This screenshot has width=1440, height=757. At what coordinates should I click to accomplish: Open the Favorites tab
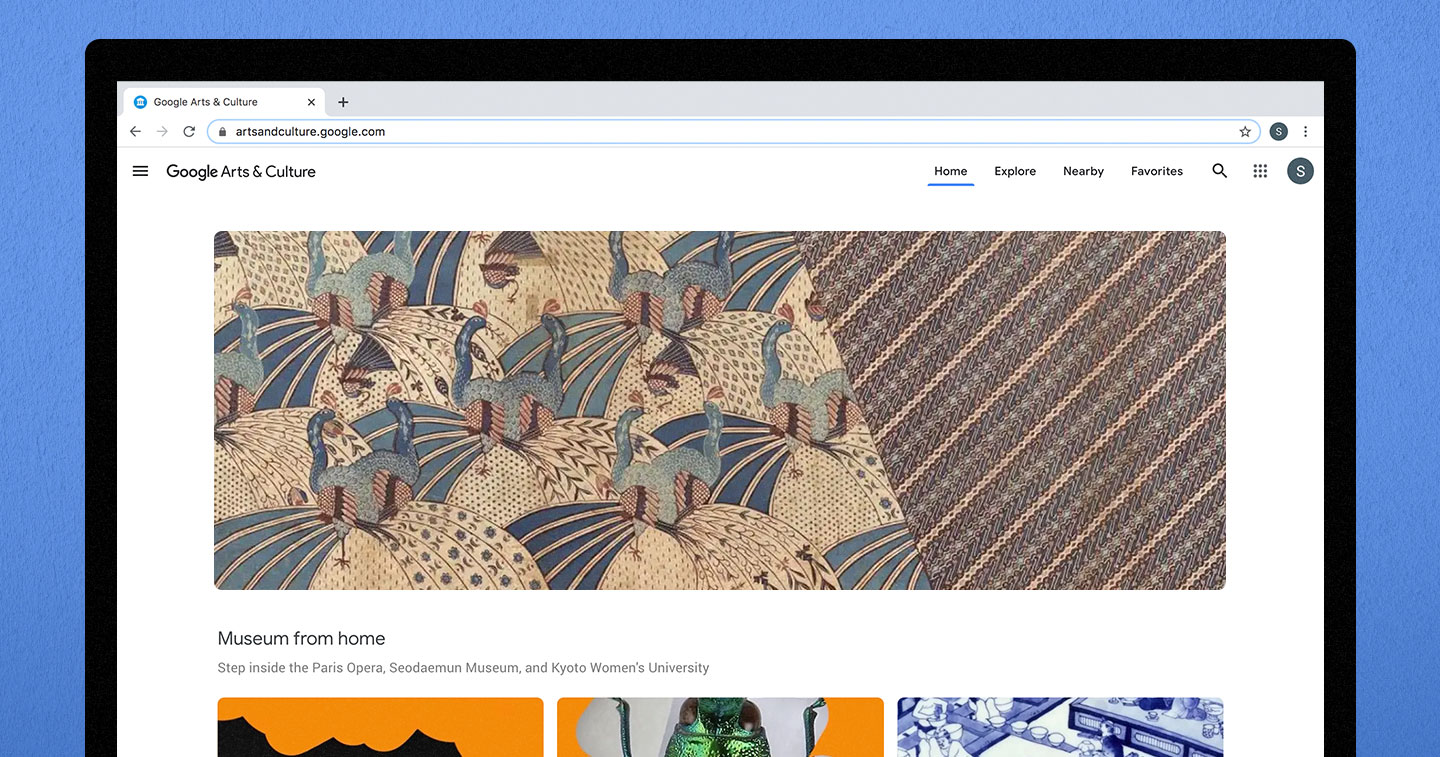[1156, 171]
